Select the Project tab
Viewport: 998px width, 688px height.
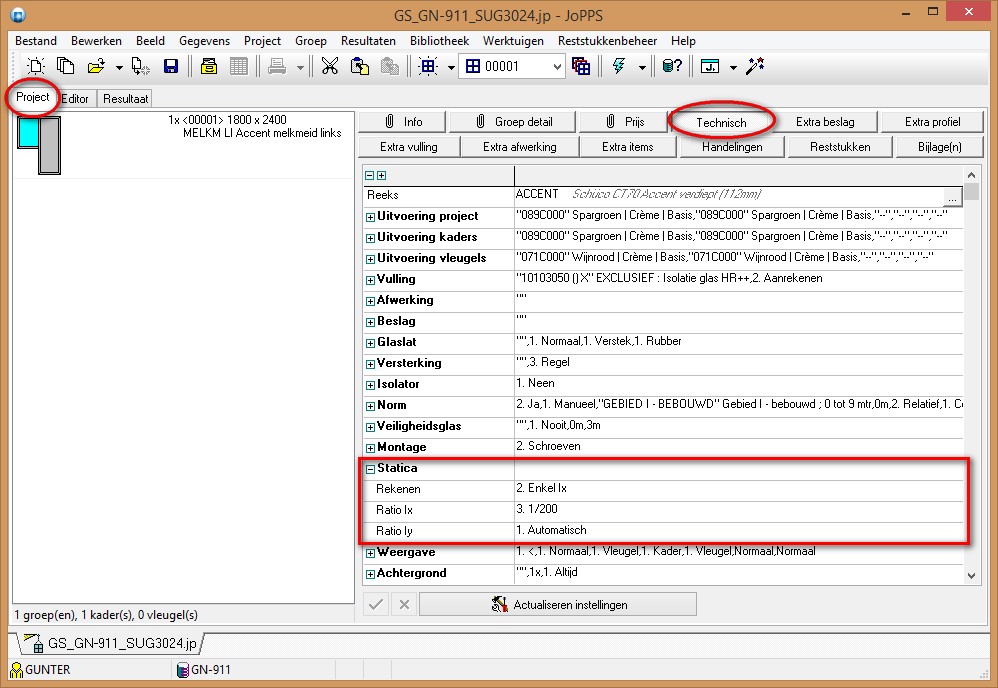click(32, 97)
